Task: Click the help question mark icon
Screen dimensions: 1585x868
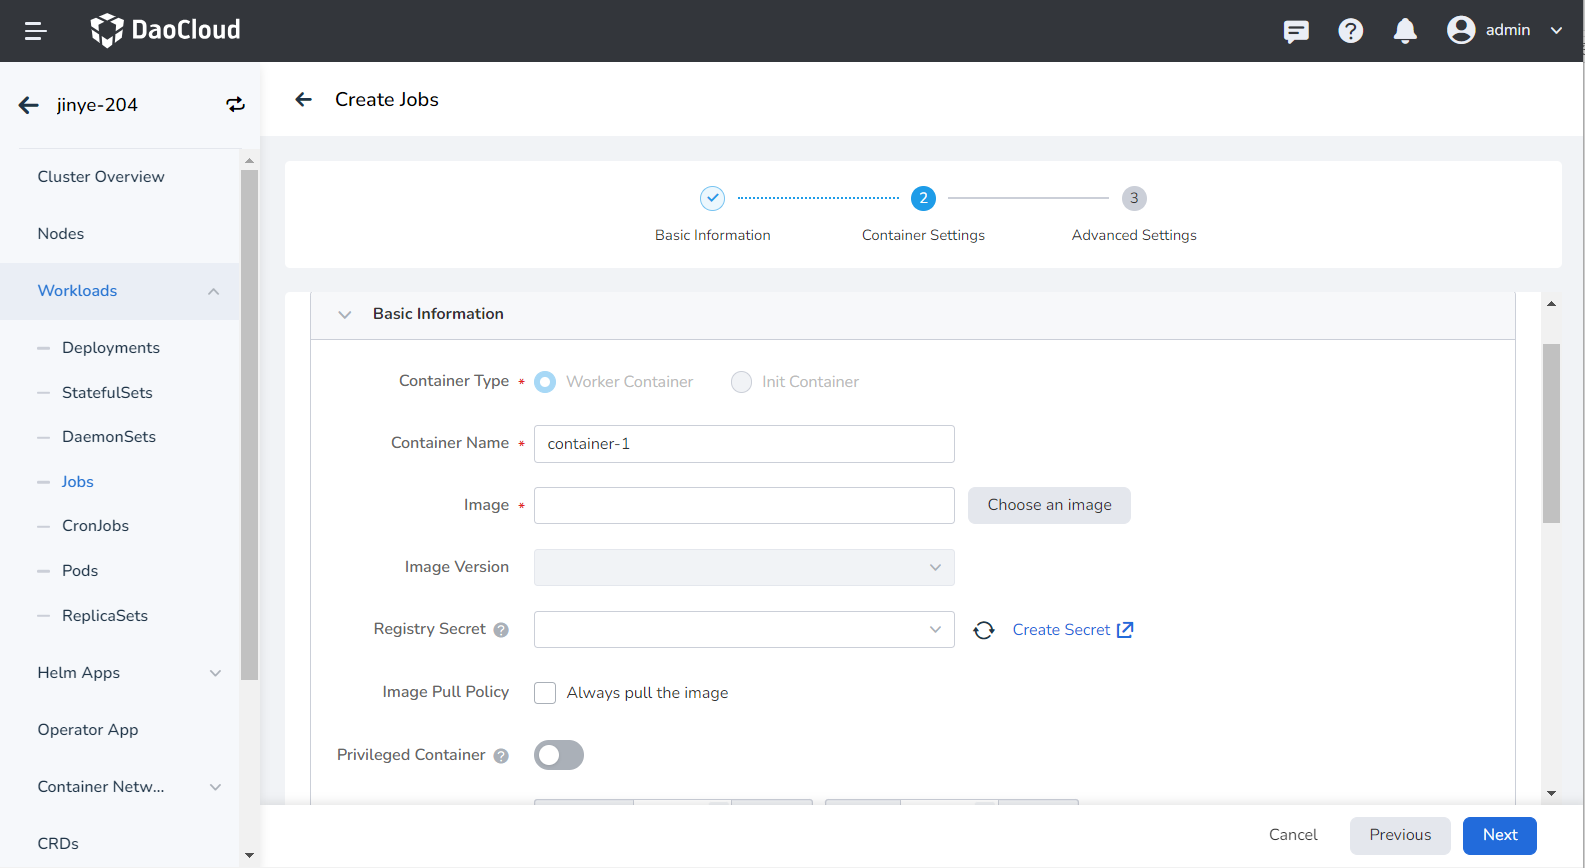Action: [x=1350, y=31]
